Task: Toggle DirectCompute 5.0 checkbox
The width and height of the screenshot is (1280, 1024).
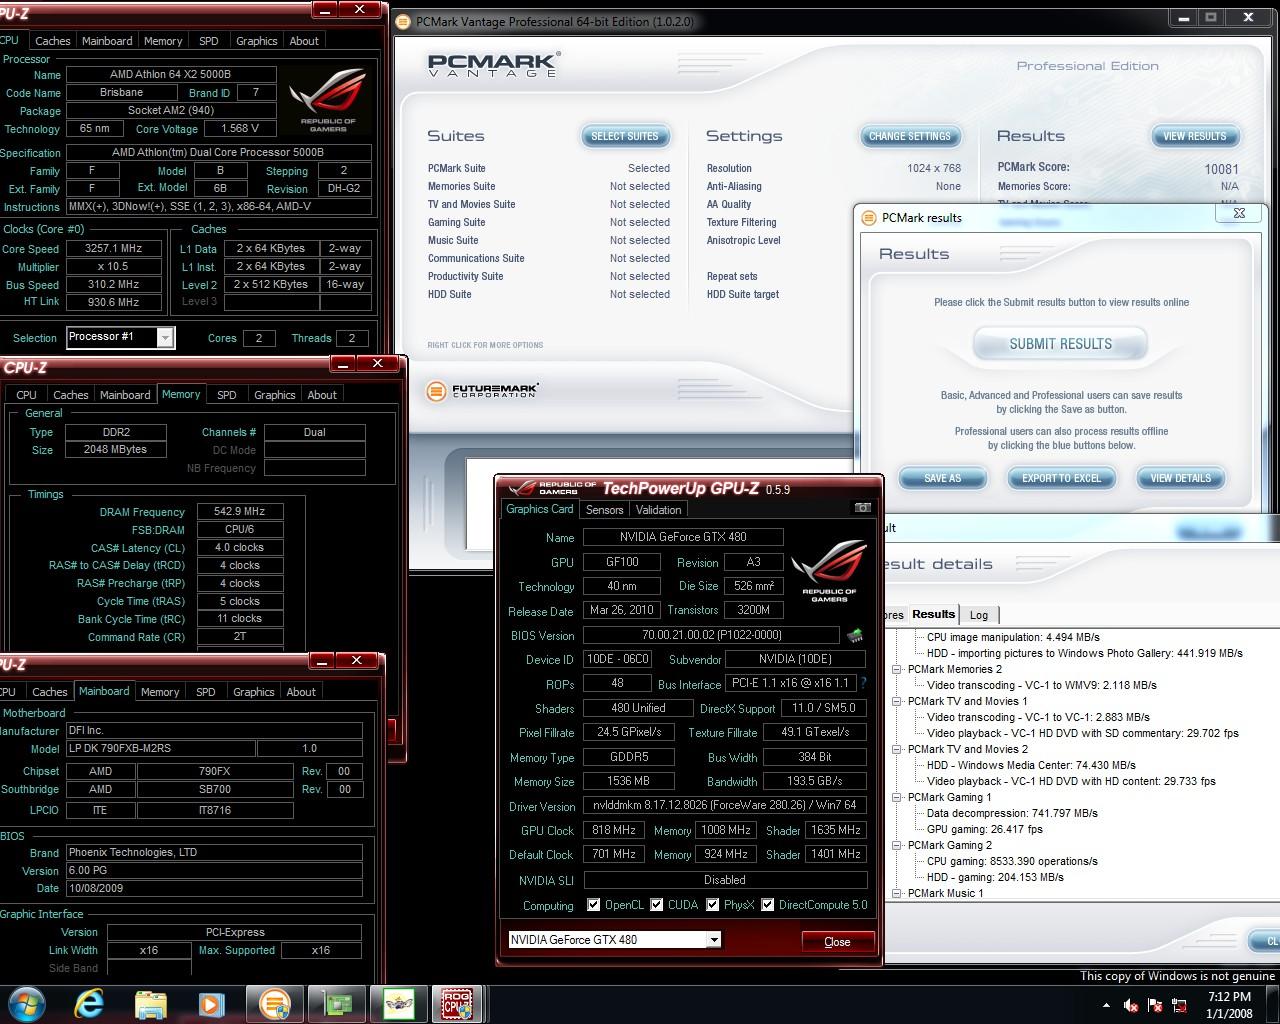Action: point(768,905)
